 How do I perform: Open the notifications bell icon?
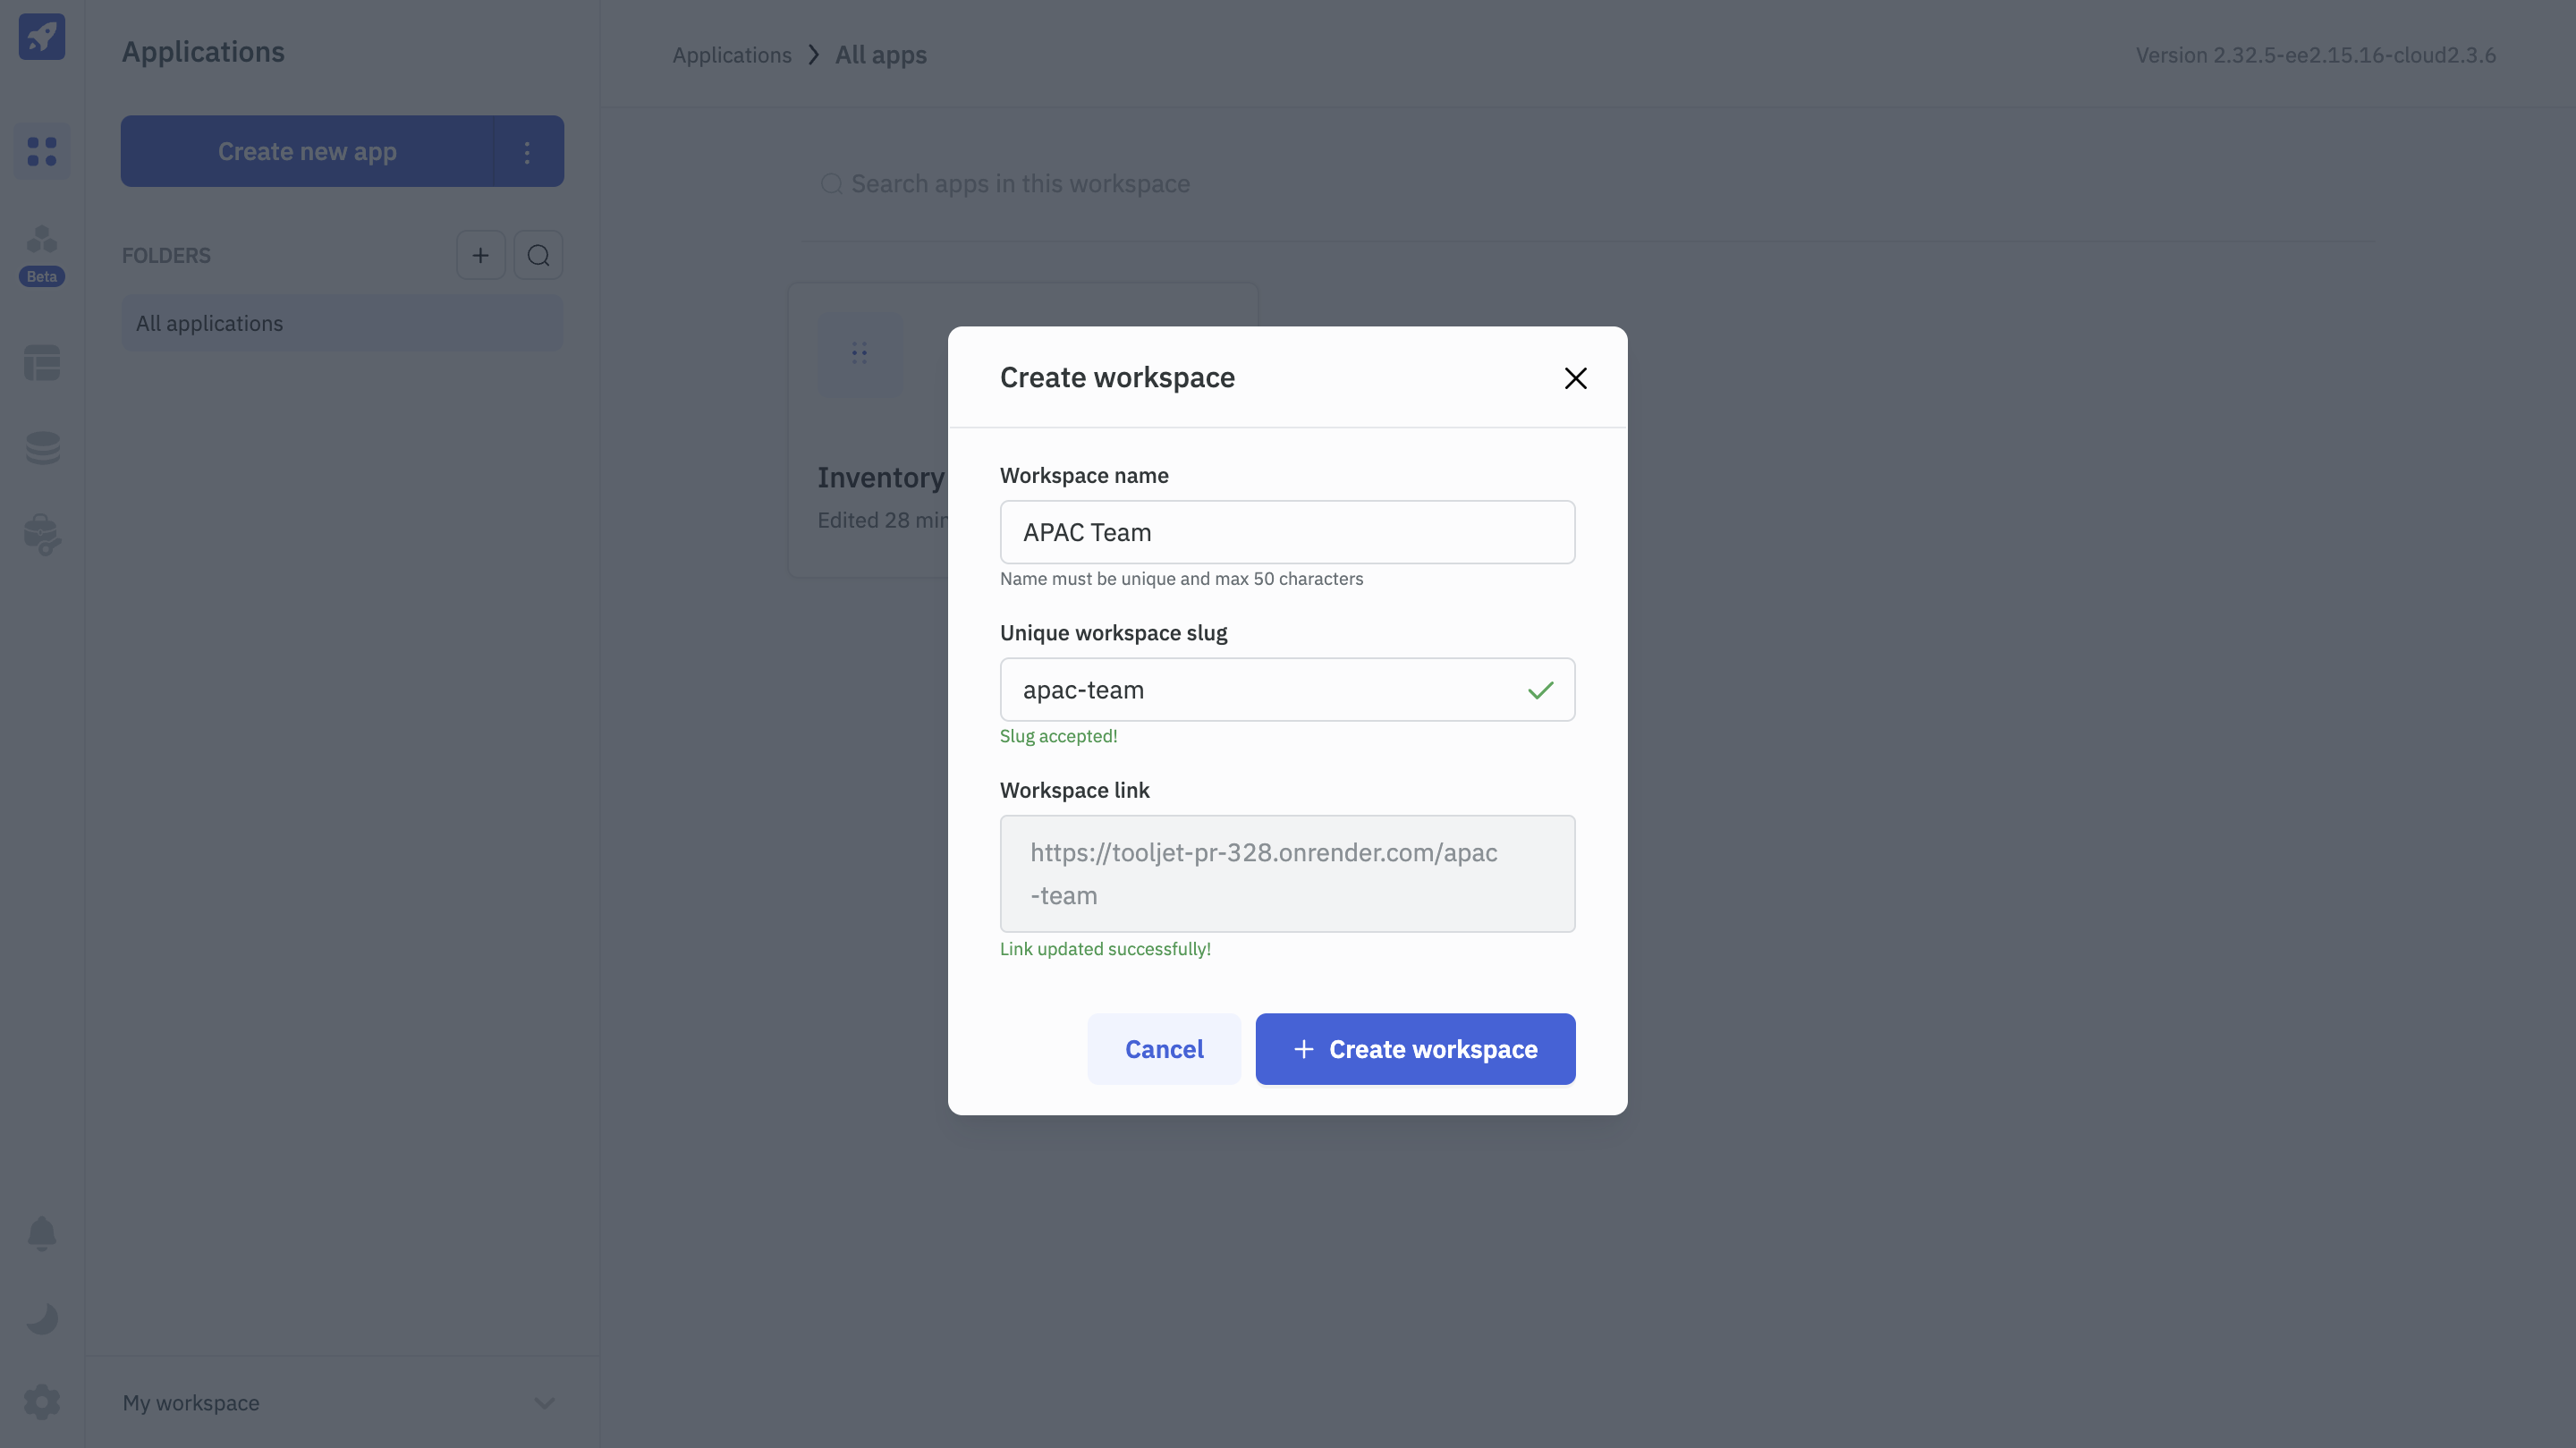42,1233
